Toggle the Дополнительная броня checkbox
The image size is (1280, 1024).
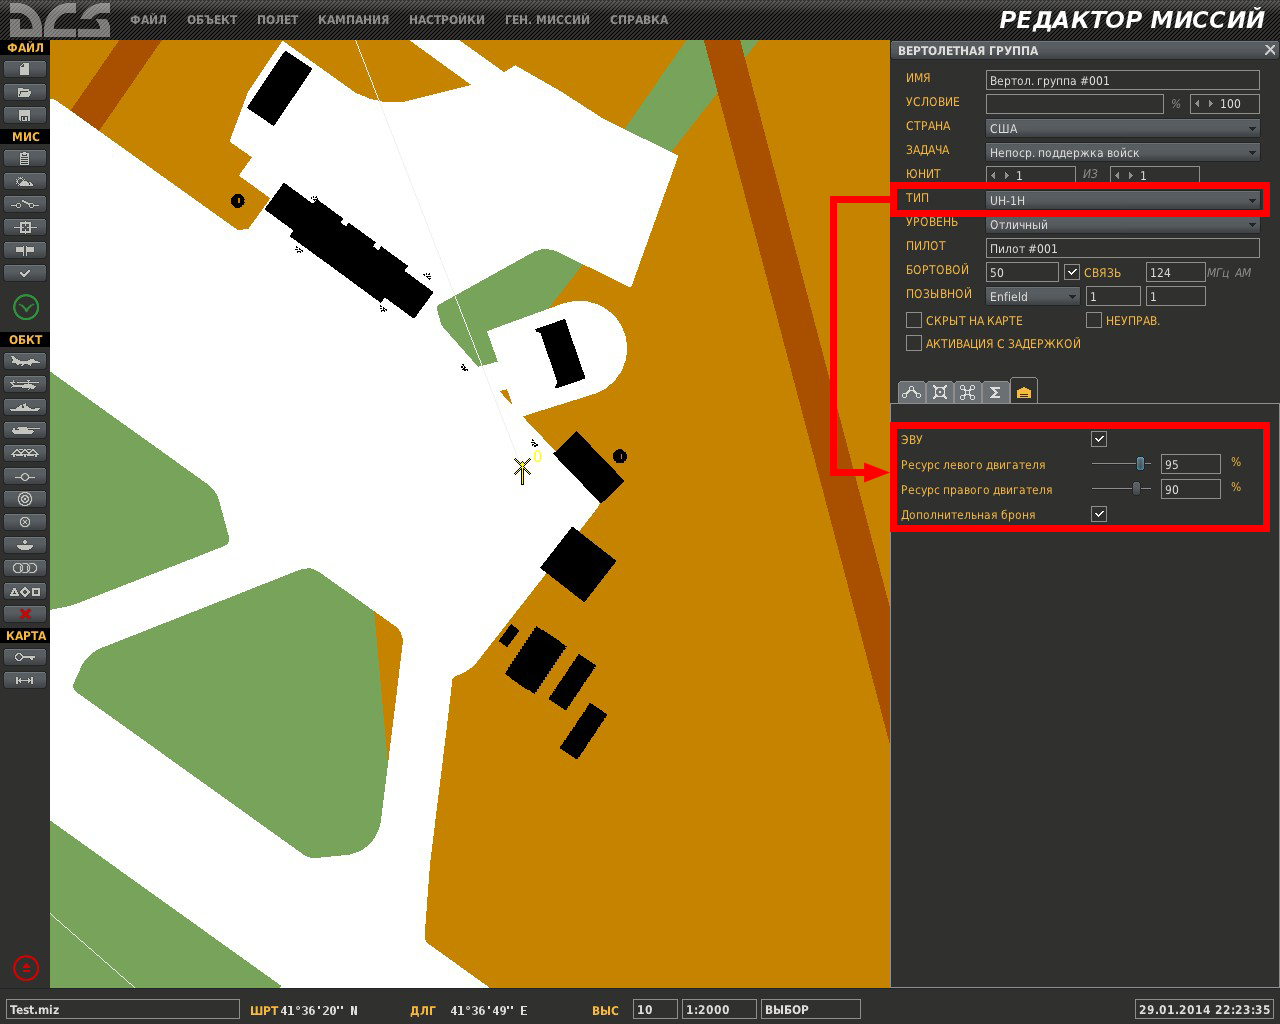tap(1099, 514)
